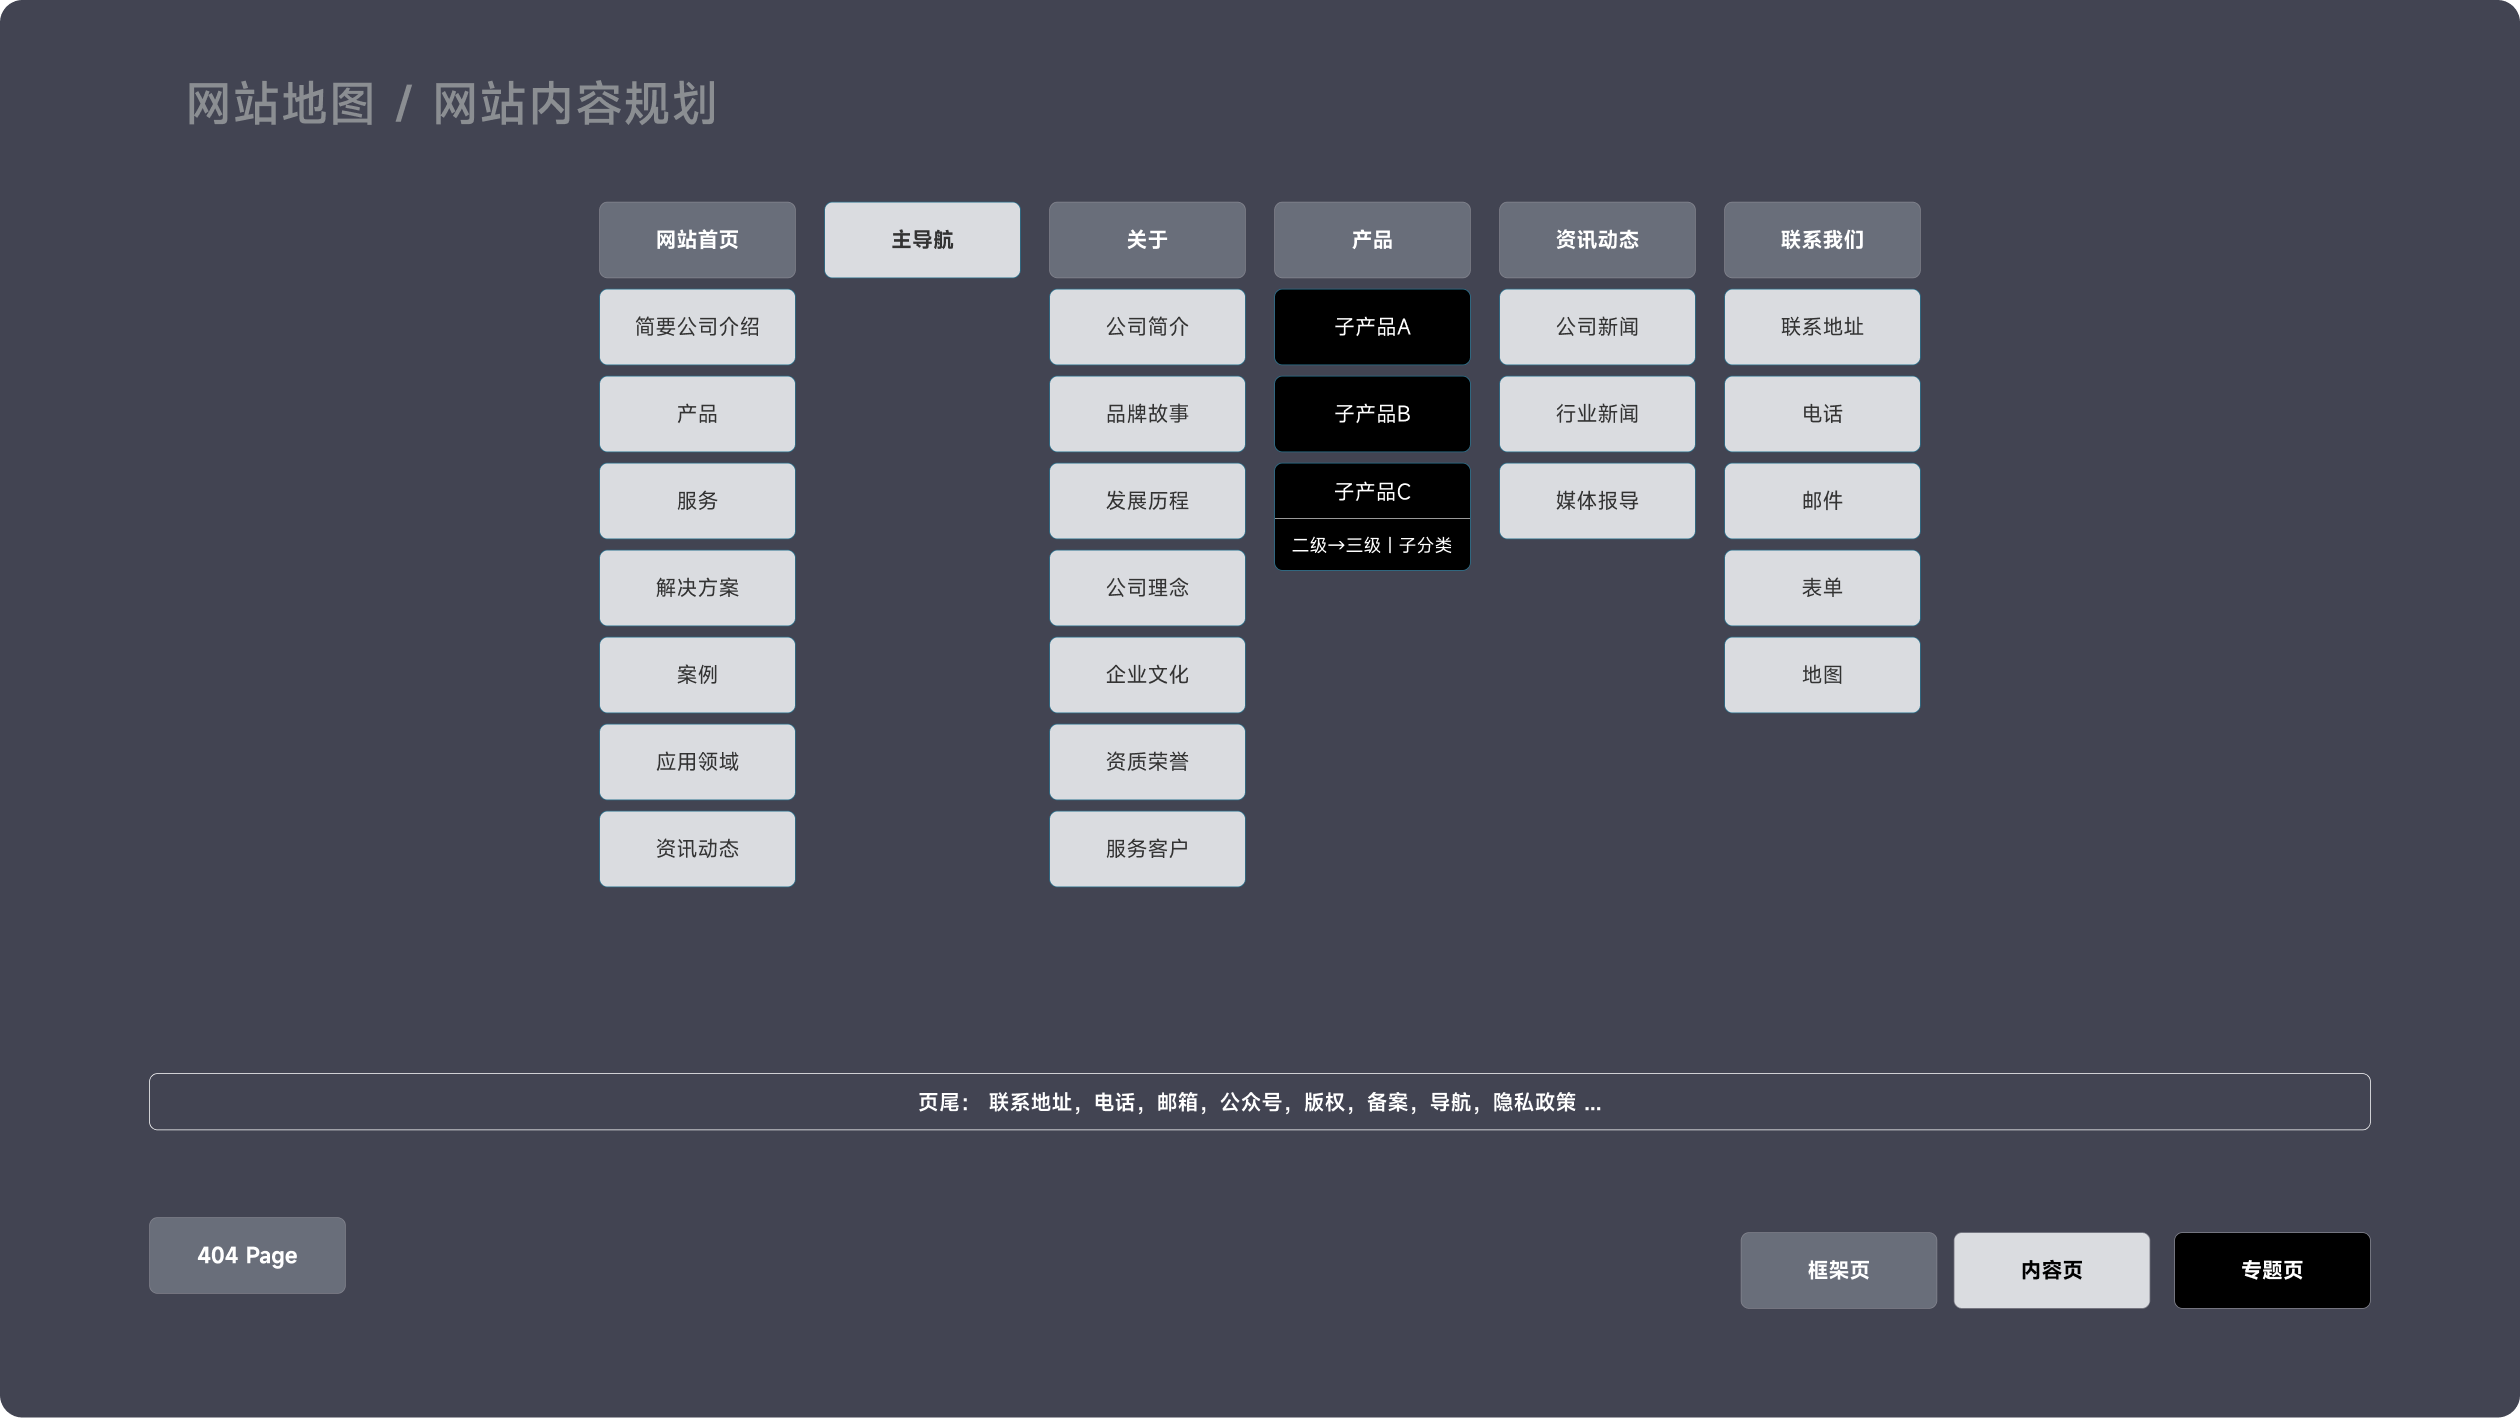
Task: Click the 解决方案 box
Action: click(697, 588)
